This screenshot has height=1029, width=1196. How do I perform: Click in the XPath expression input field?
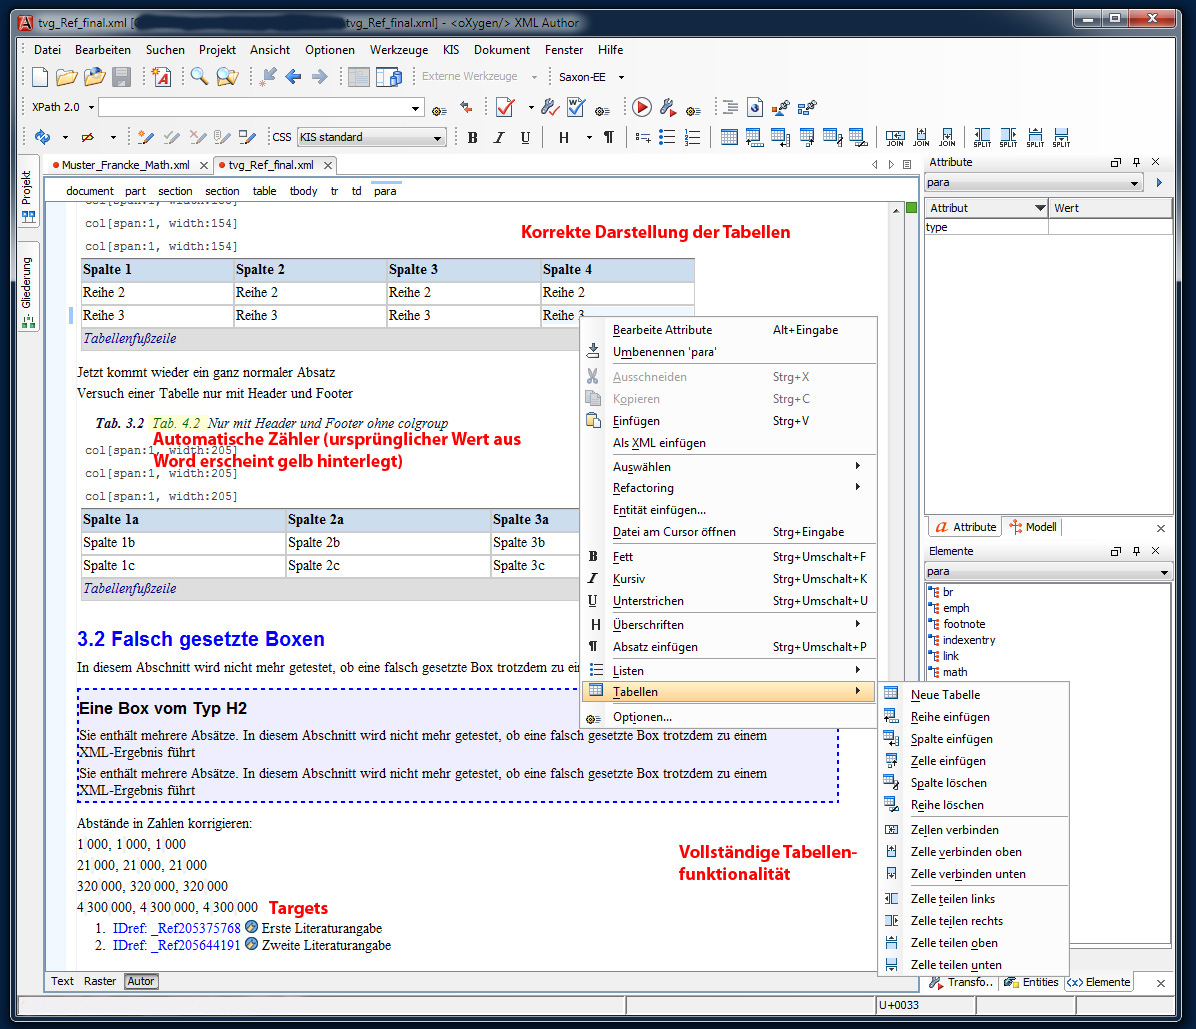[255, 107]
